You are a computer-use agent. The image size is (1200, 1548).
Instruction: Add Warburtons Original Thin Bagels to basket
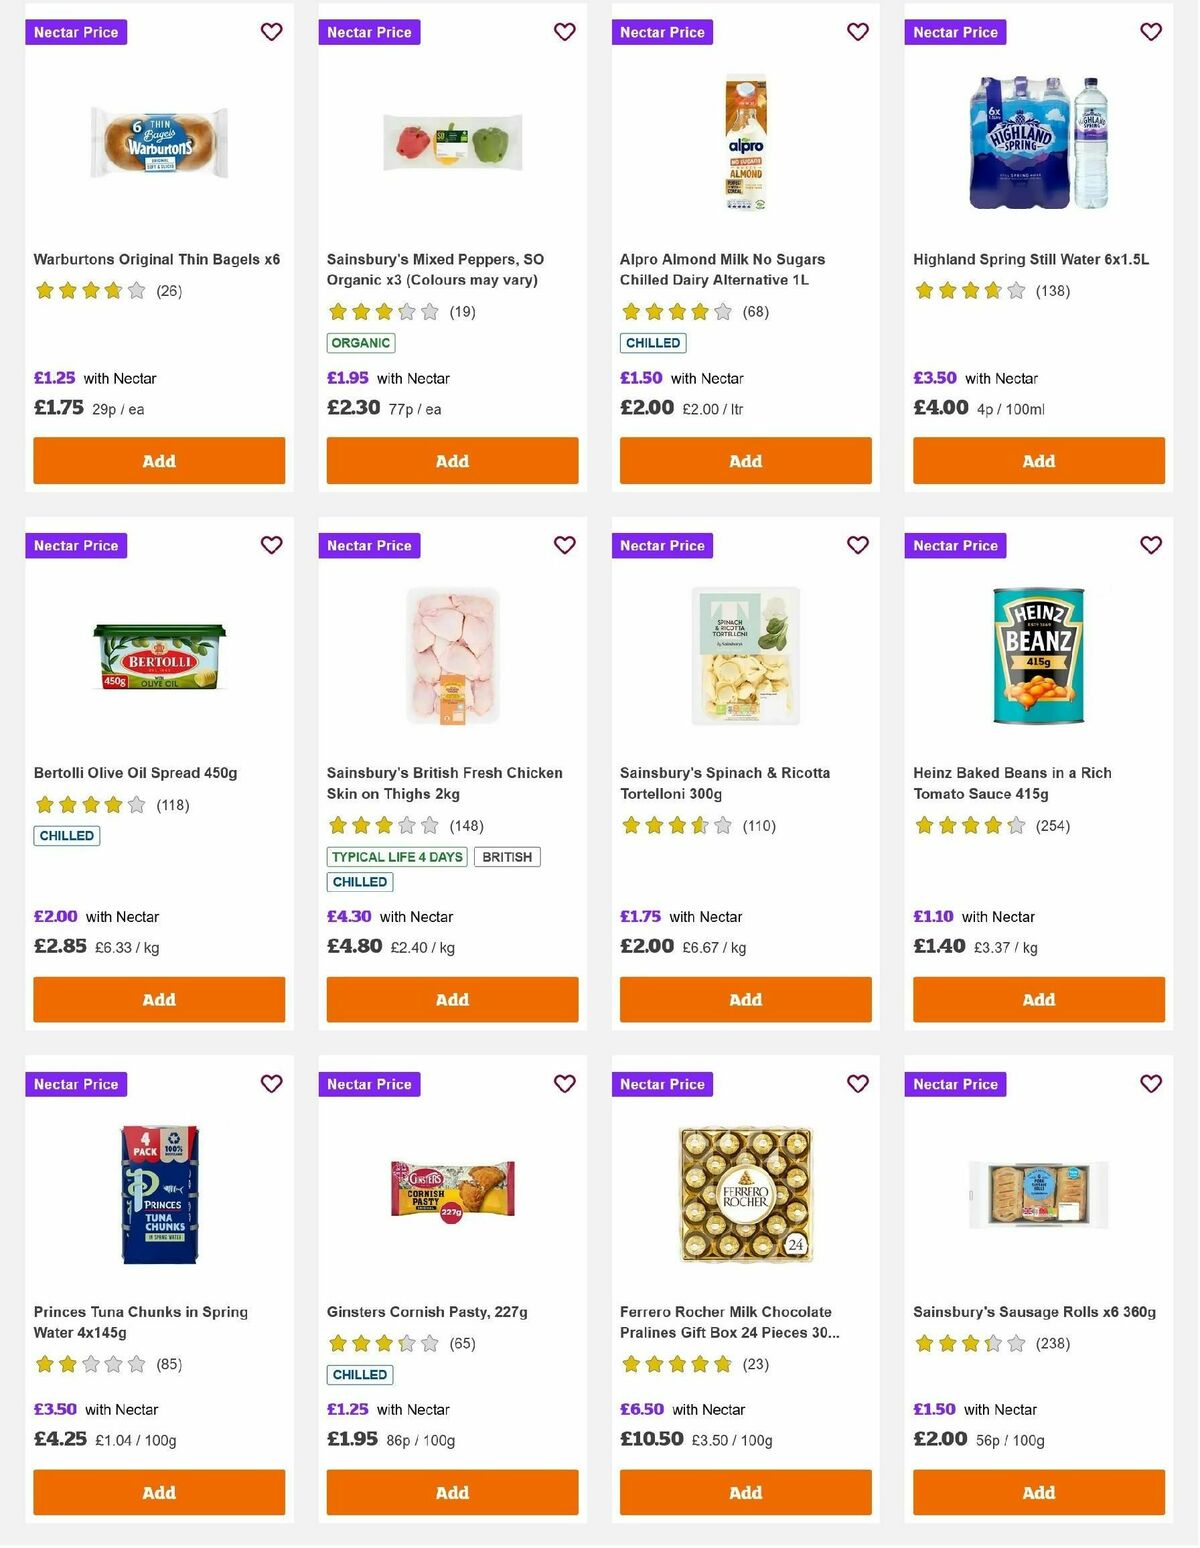pos(157,460)
